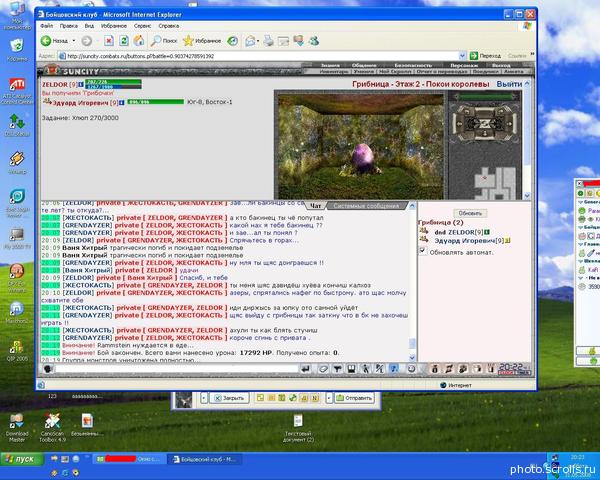Open the Правка menu
600x480 pixels.
[x=69, y=26]
